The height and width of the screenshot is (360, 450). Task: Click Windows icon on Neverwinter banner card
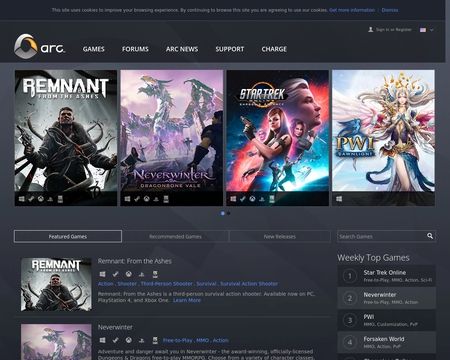click(127, 199)
